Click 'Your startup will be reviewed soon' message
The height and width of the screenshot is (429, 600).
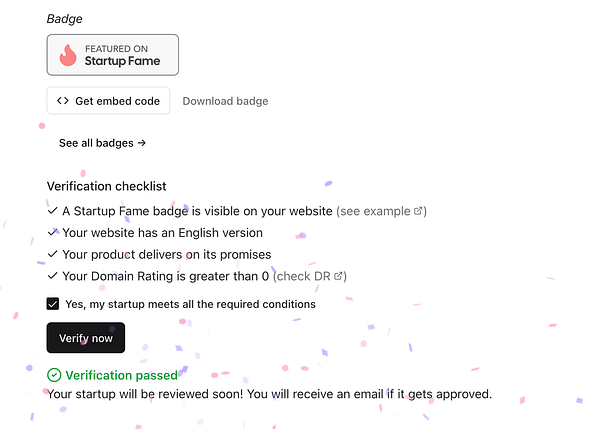click(269, 394)
